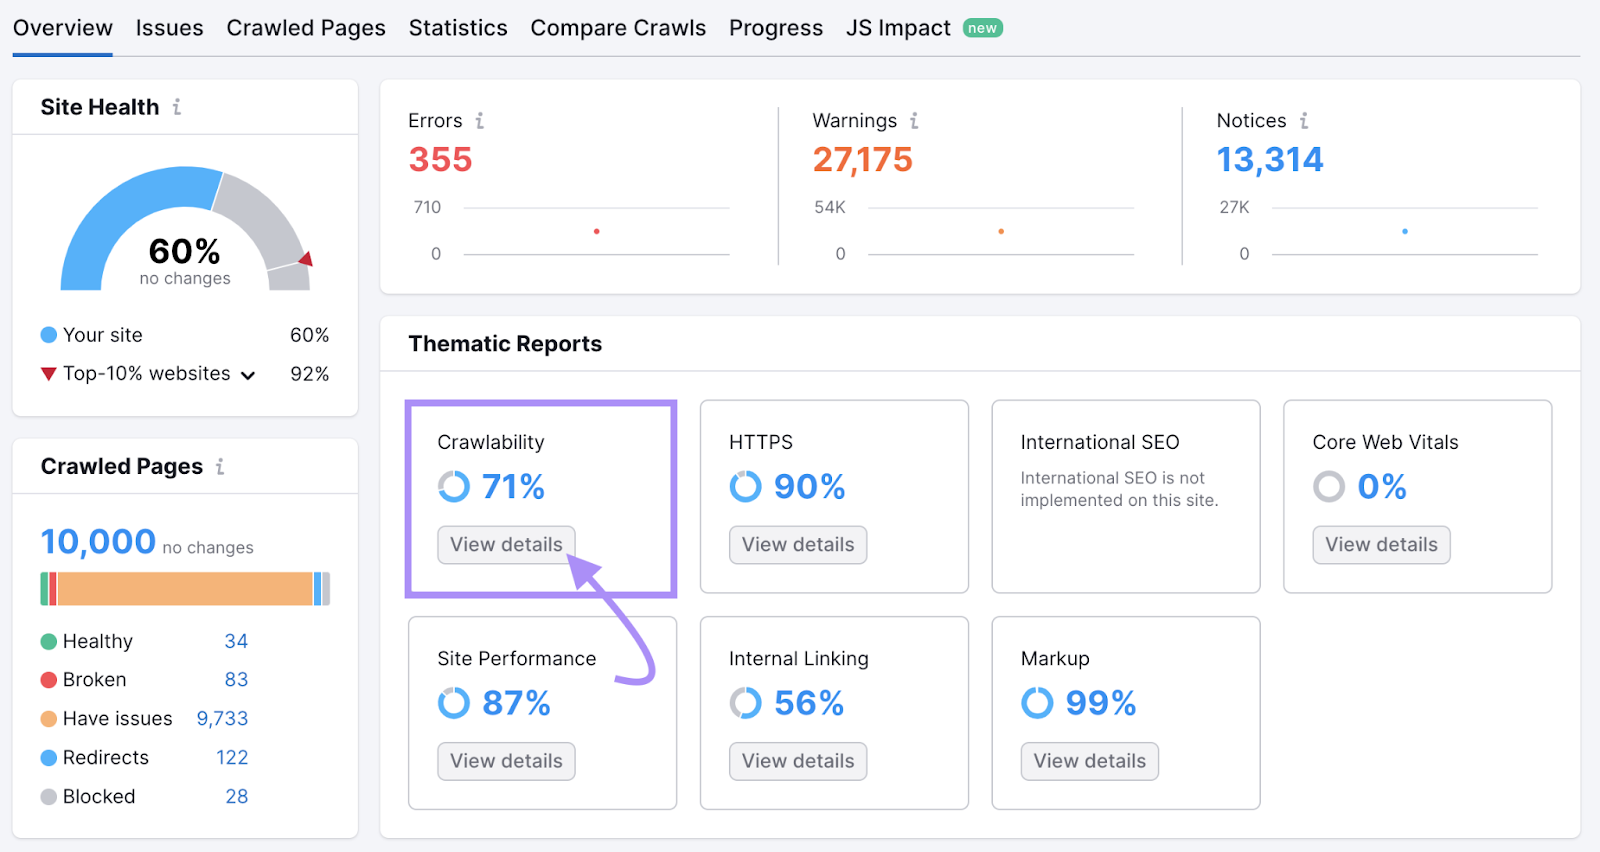1600x852 pixels.
Task: View details for Internal Linking report
Action: point(798,761)
